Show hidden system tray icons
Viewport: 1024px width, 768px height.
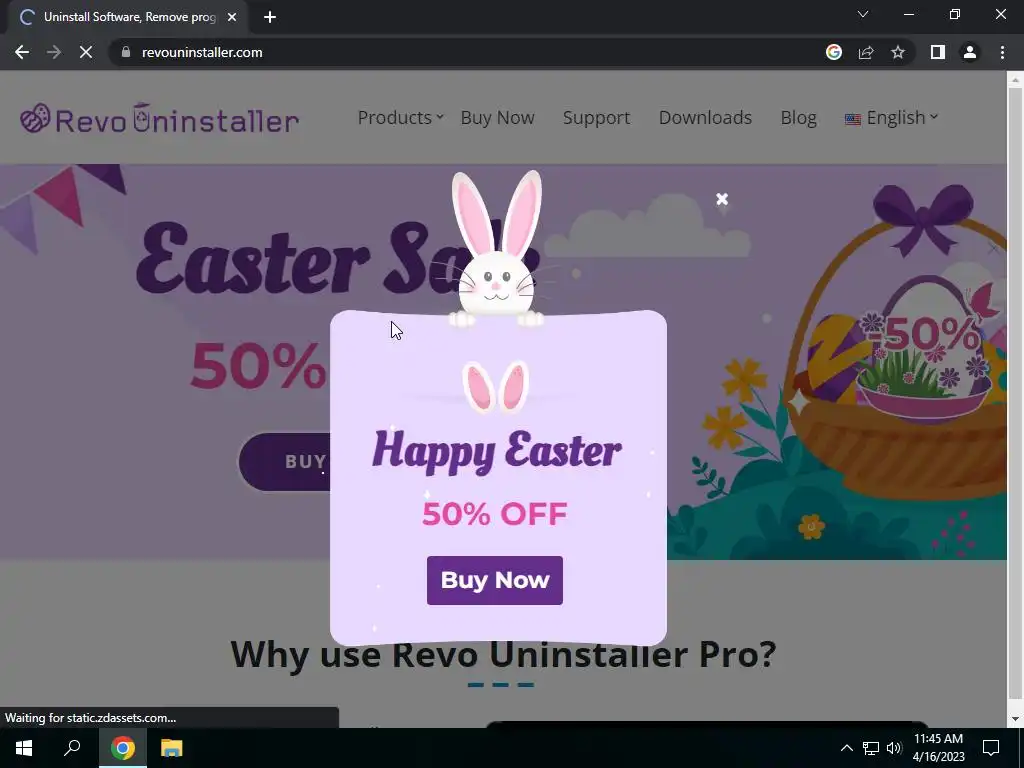[846, 748]
